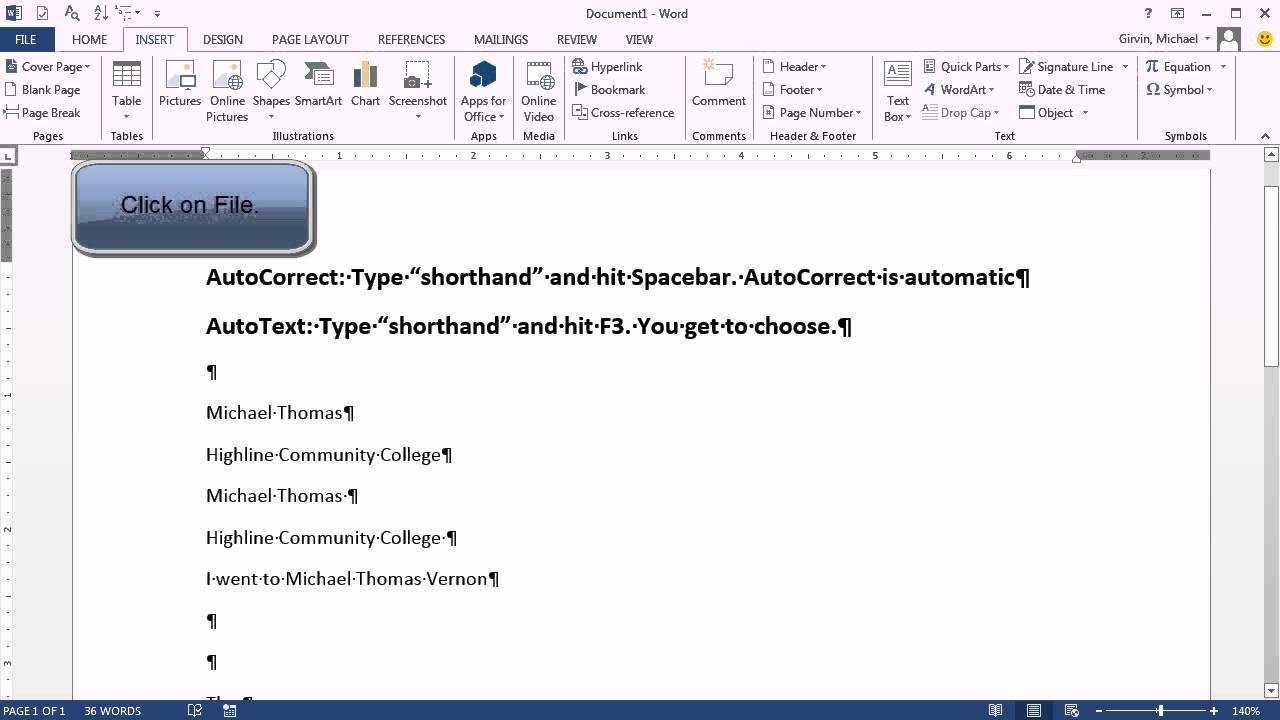
Task: Collapse the ribbon with the arrow
Action: [1263, 135]
